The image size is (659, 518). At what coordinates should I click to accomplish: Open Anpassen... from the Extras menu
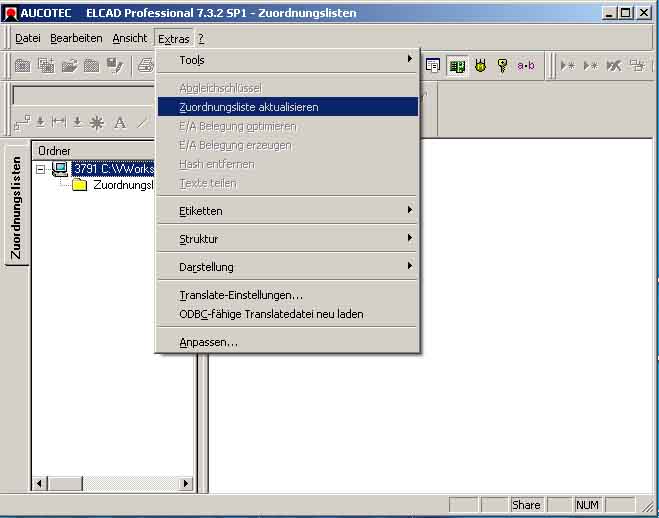click(288, 342)
